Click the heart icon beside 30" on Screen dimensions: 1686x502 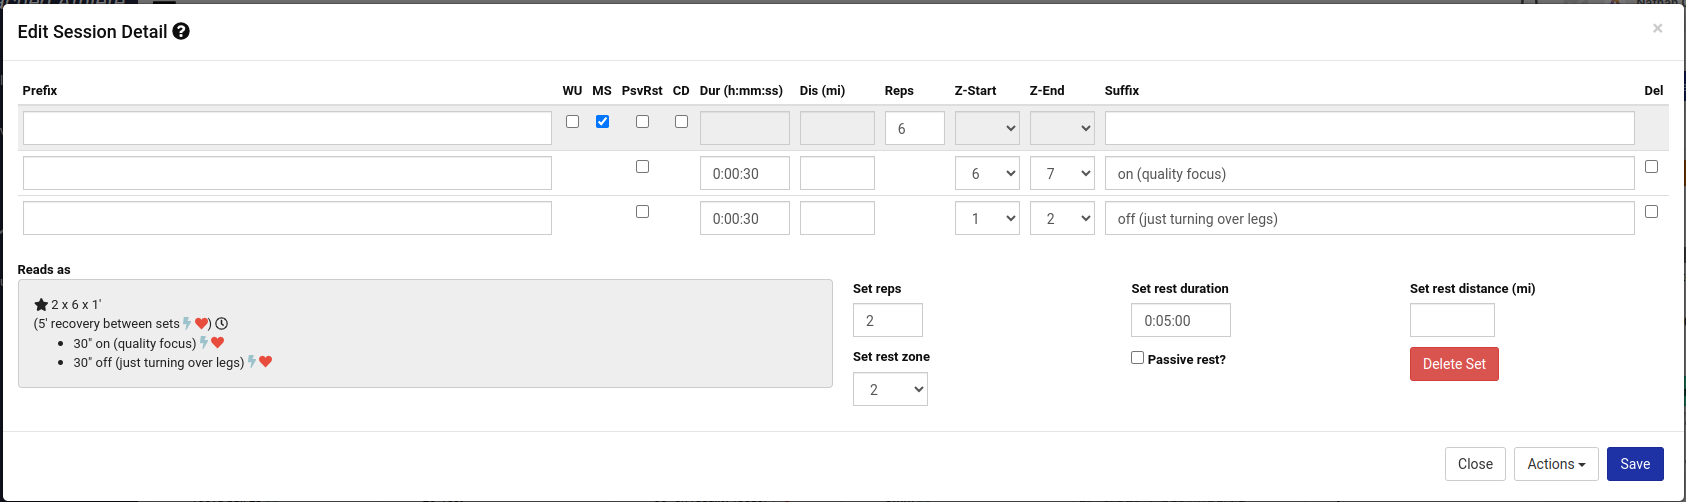[218, 343]
